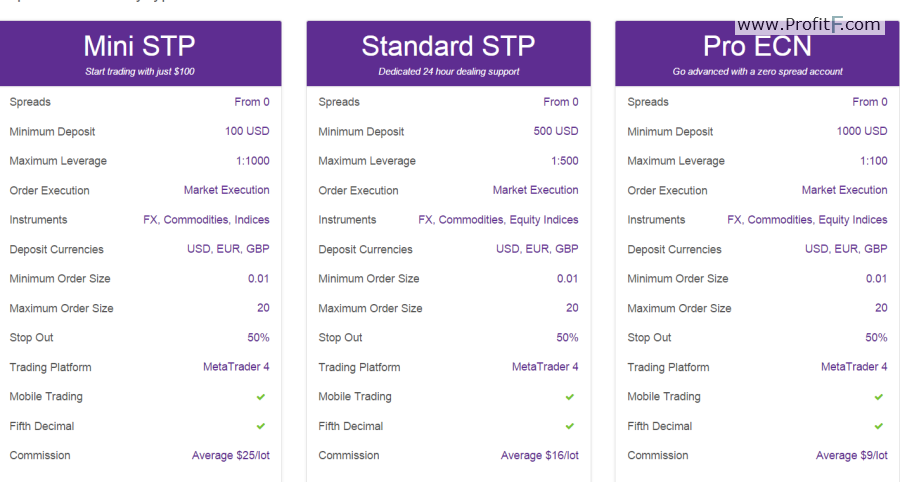
Task: Click Standard STP 'FX, Commodities, Equity Indices'
Action: pyautogui.click(x=498, y=219)
